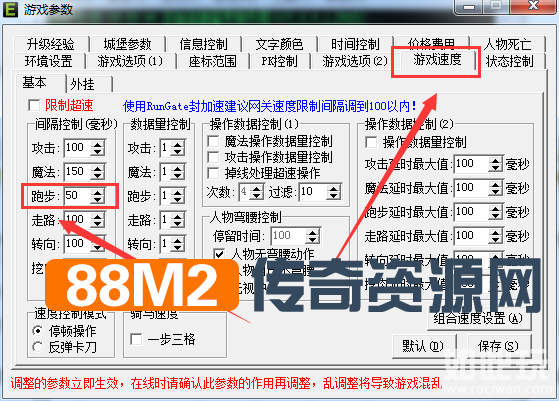Adjust the 攻击 interval spinner arrows

97,148
